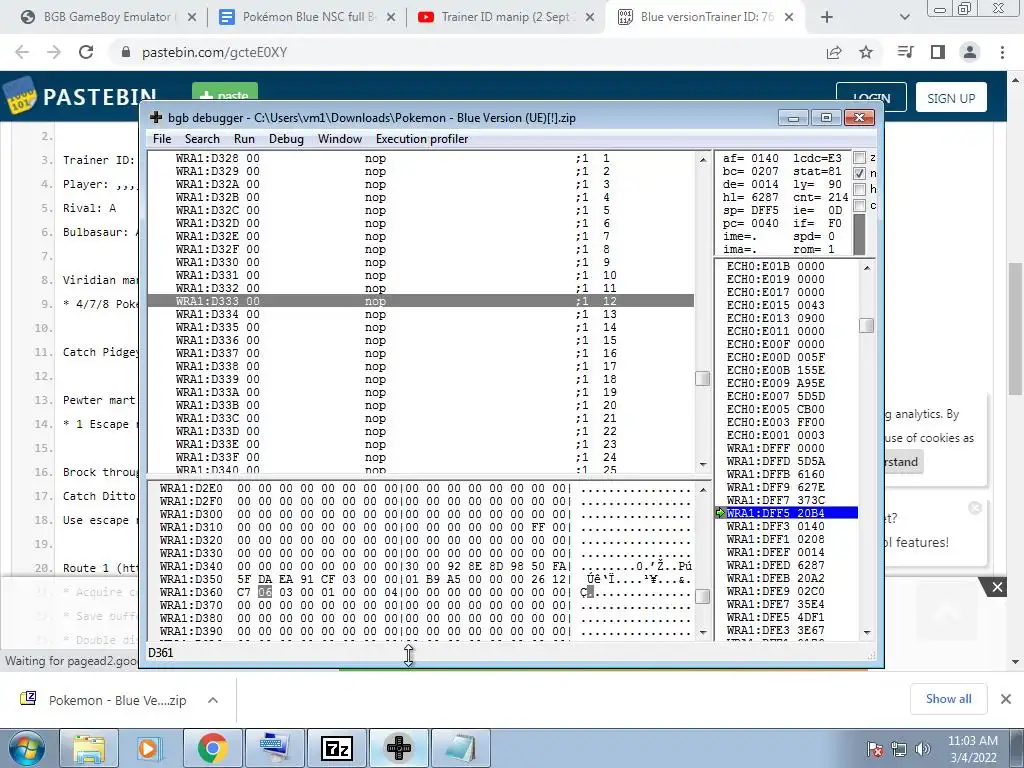
Task: Toggle the checked n flag checkbox
Action: point(859,173)
